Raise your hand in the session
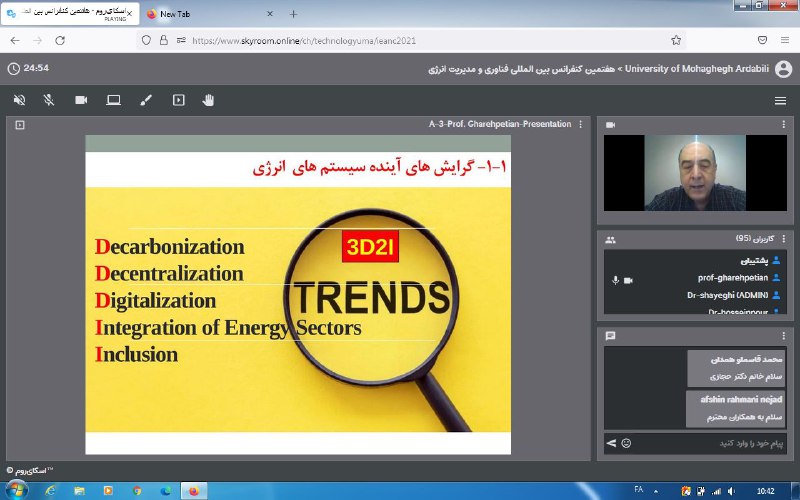The width and height of the screenshot is (800, 500). click(208, 100)
